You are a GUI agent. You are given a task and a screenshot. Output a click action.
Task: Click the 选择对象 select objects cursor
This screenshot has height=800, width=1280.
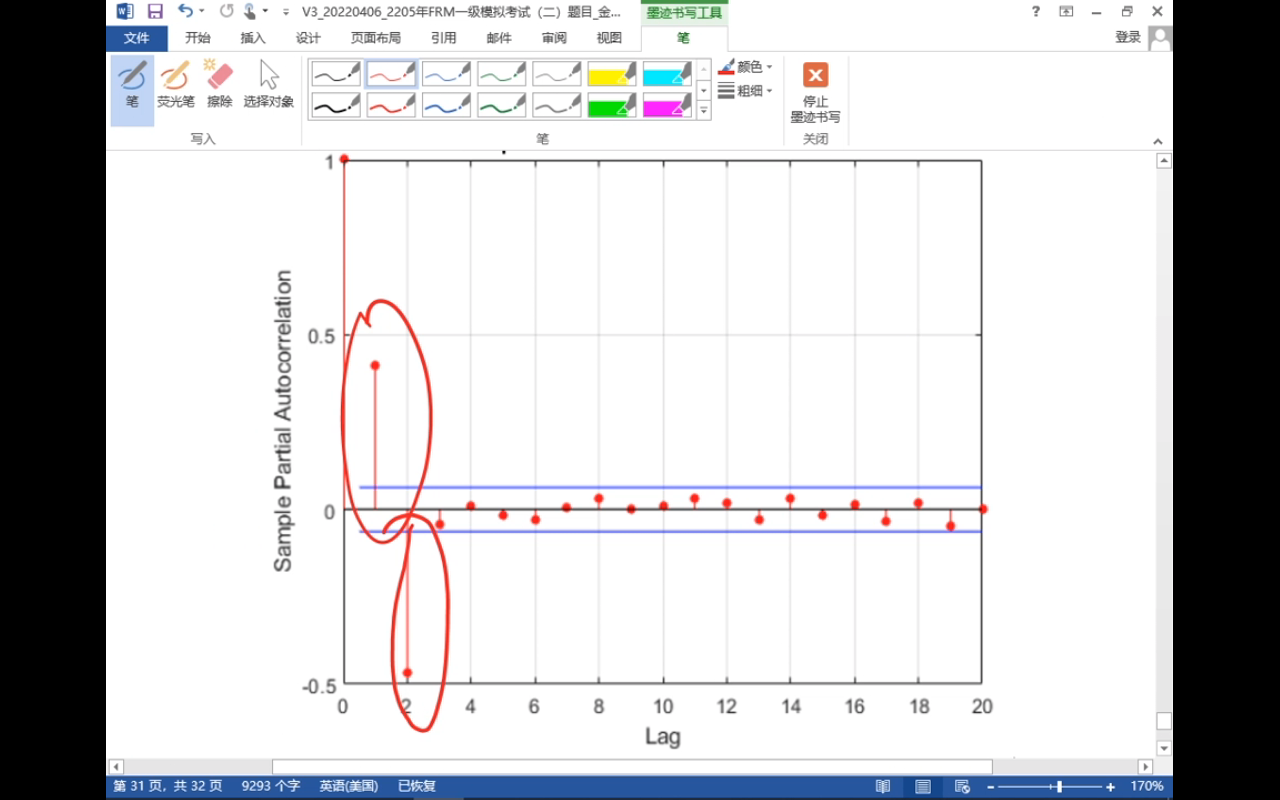click(268, 84)
